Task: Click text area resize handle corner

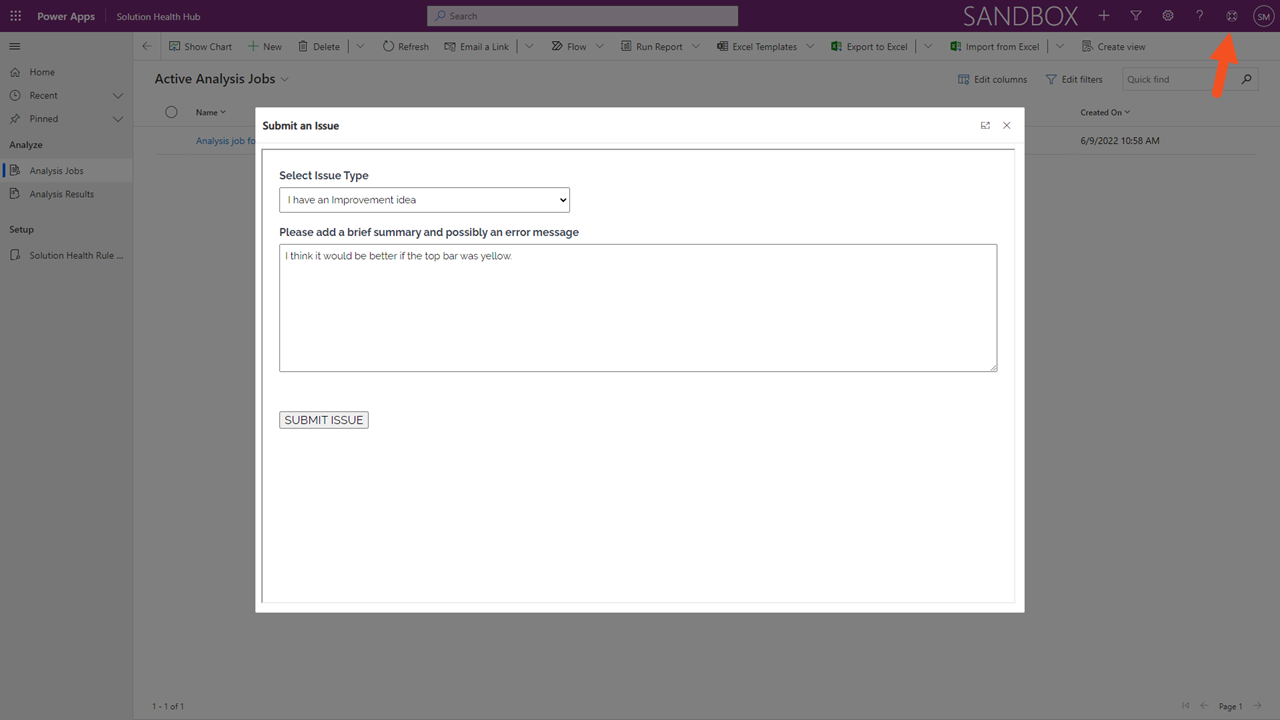Action: 993,367
